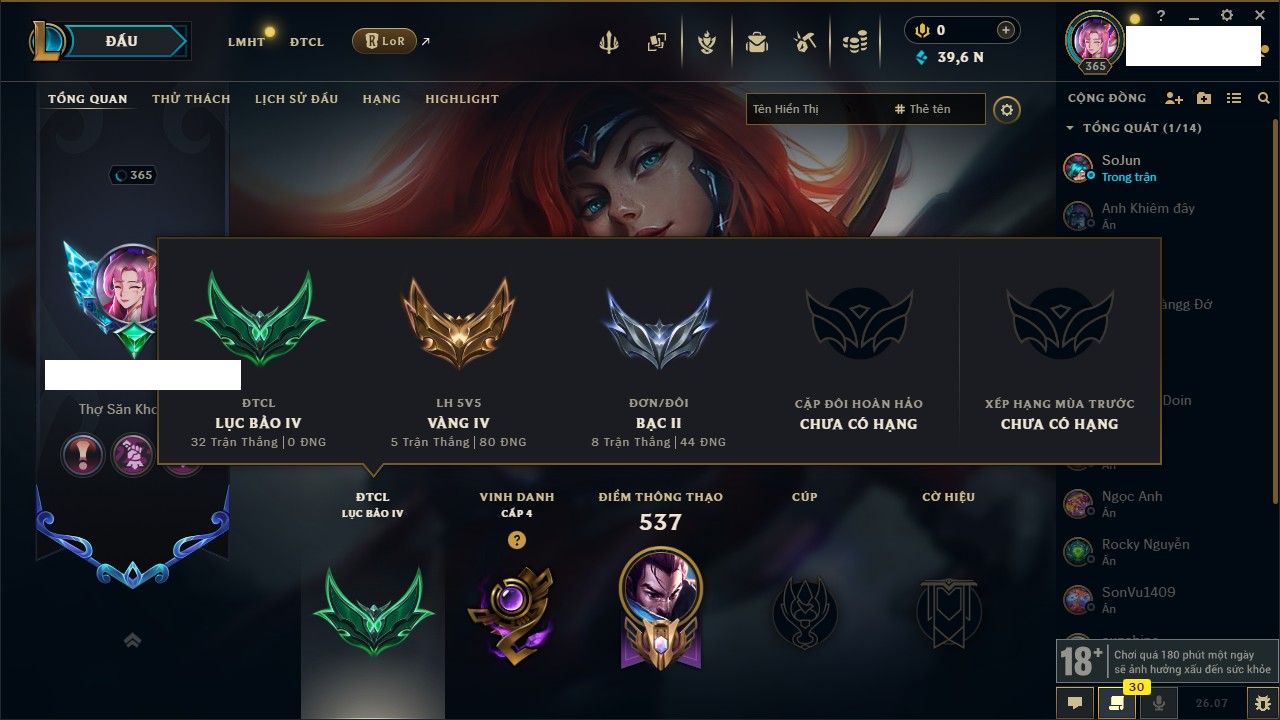Toggle the microphone mute button

[1159, 703]
